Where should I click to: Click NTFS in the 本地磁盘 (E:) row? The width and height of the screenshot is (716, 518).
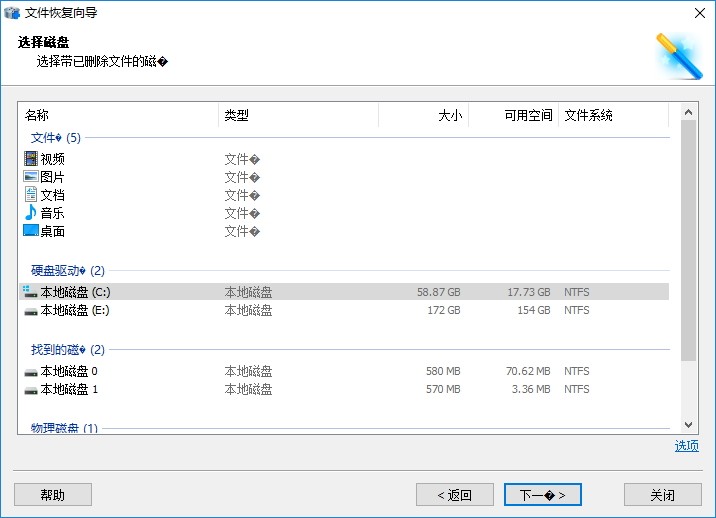tap(577, 310)
